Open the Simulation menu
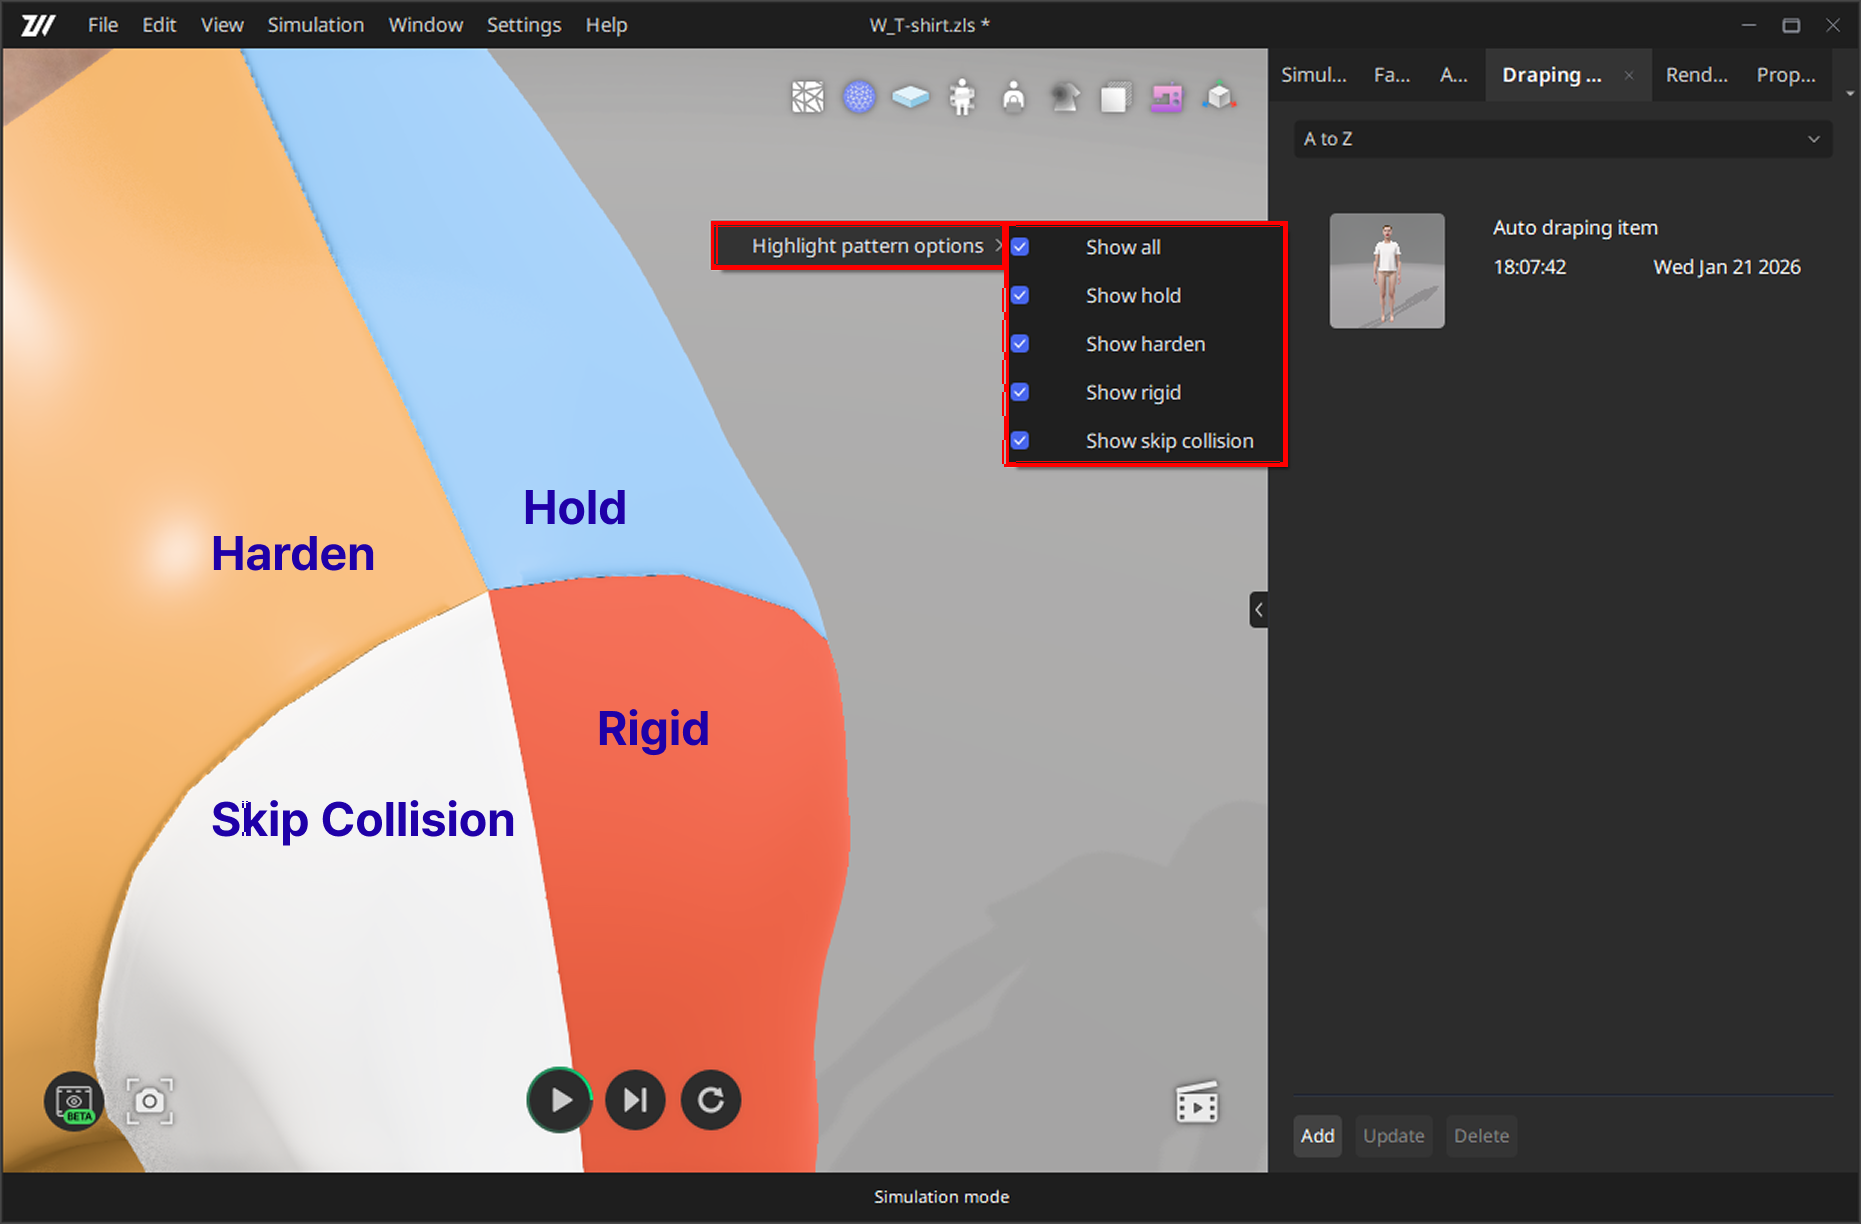This screenshot has width=1861, height=1224. pos(315,25)
